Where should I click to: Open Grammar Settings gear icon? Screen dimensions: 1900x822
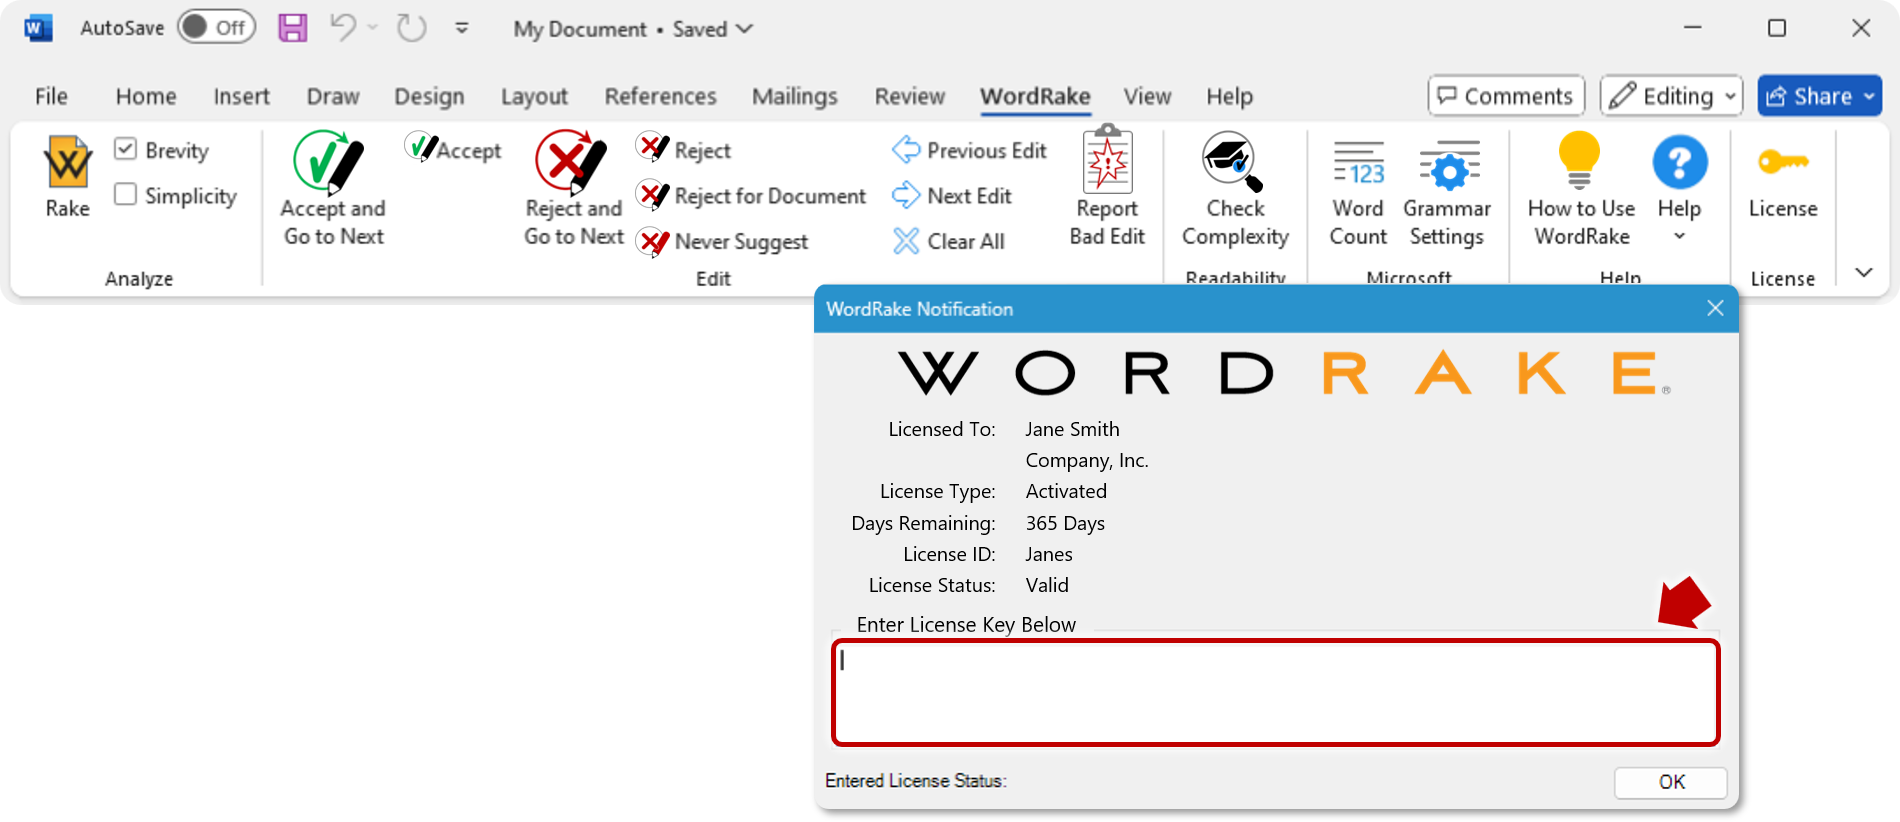[x=1447, y=164]
